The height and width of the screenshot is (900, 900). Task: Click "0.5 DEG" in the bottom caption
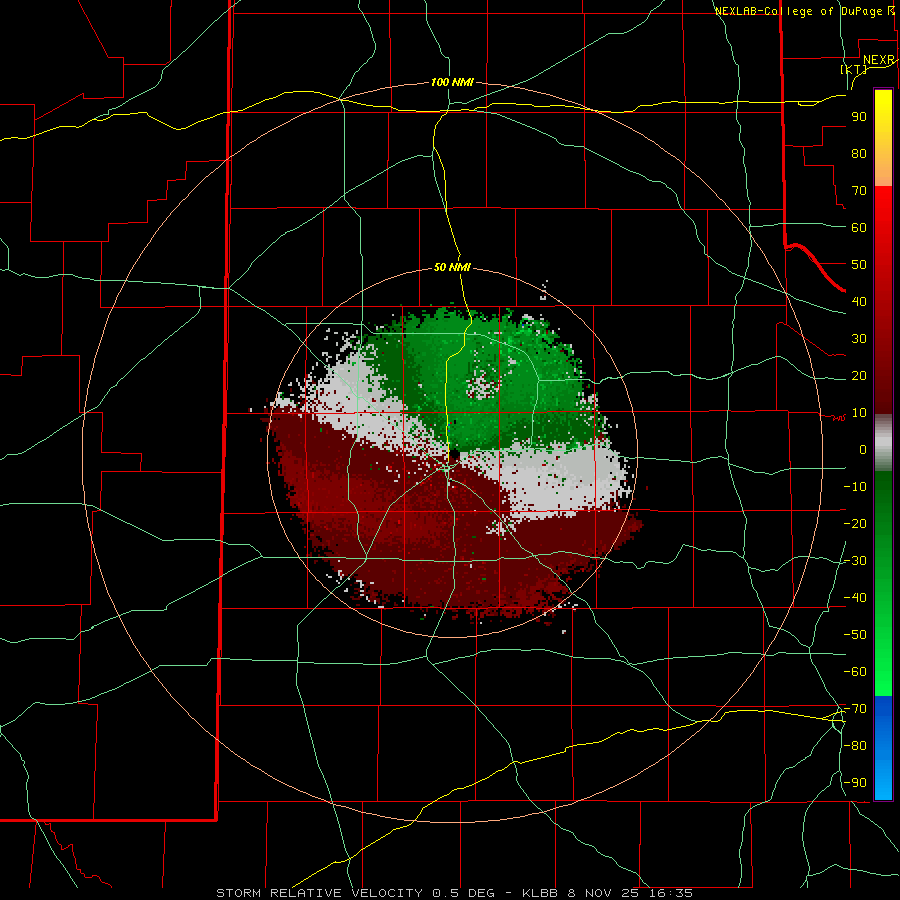click(462, 893)
